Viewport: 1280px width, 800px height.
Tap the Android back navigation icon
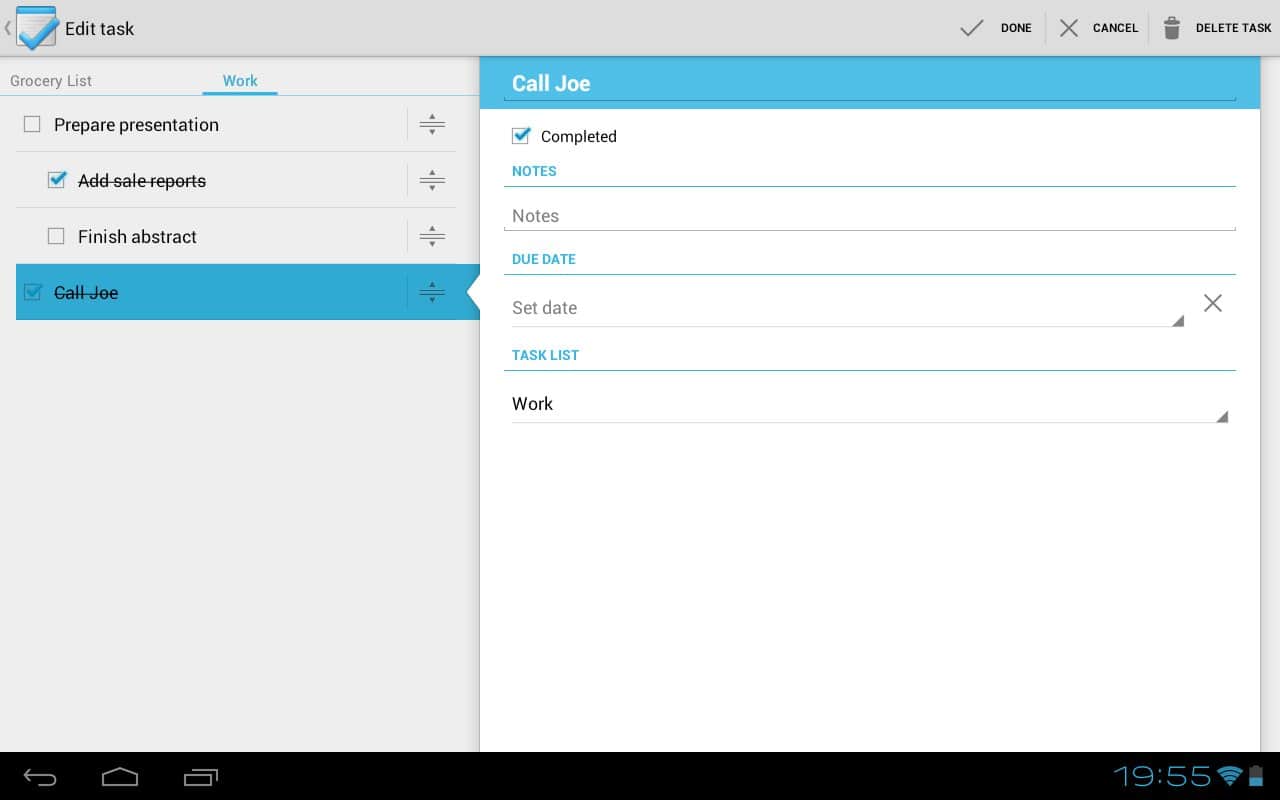click(x=40, y=777)
